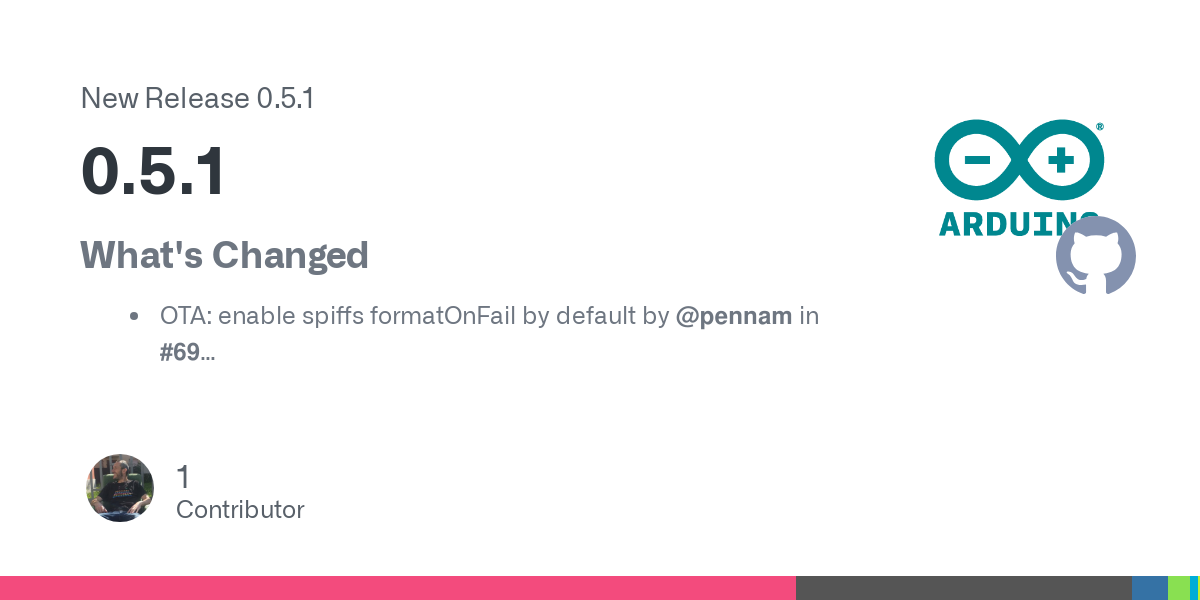Open the contributor avatar photo
Viewport: 1200px width, 600px height.
[120, 488]
